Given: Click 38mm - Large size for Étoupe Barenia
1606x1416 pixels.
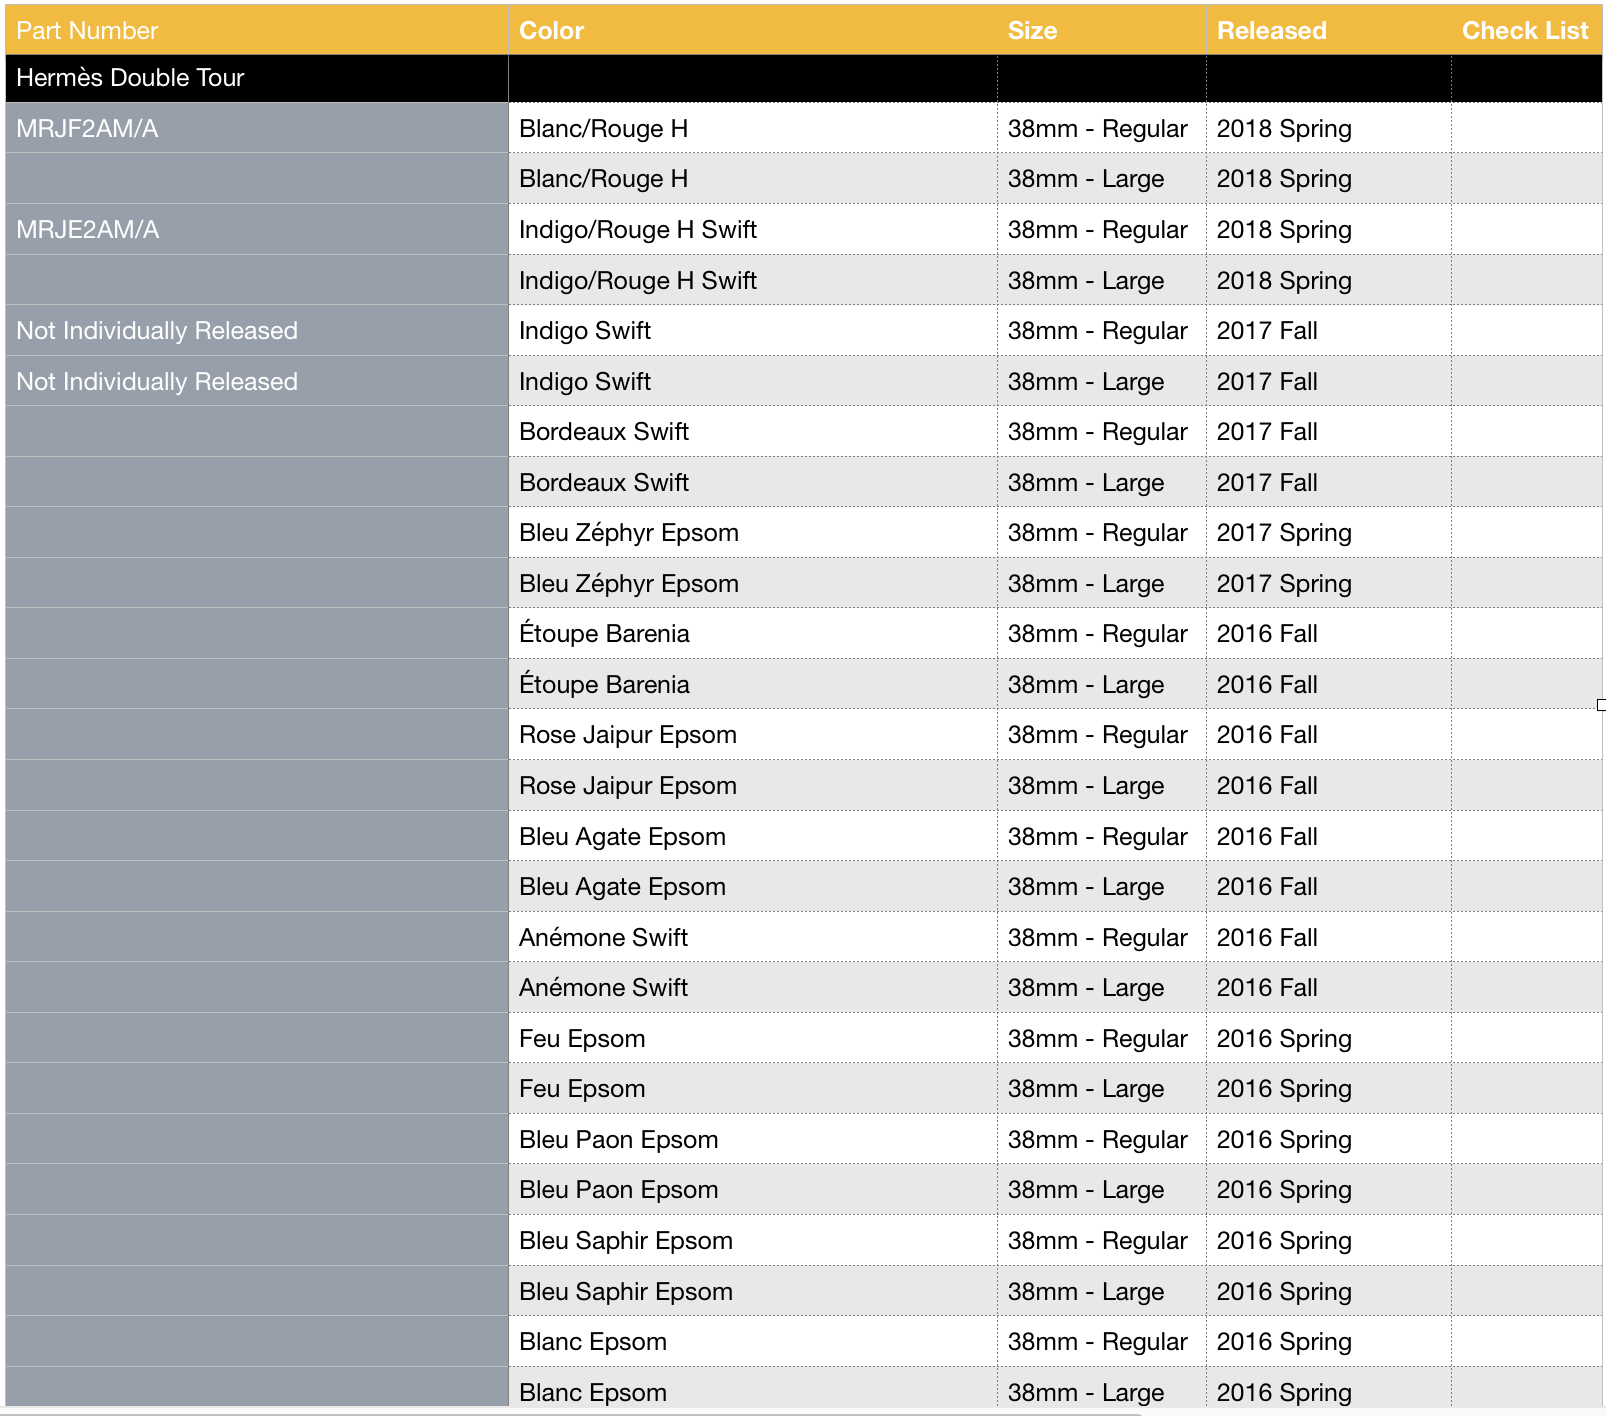Looking at the screenshot, I should (1086, 685).
